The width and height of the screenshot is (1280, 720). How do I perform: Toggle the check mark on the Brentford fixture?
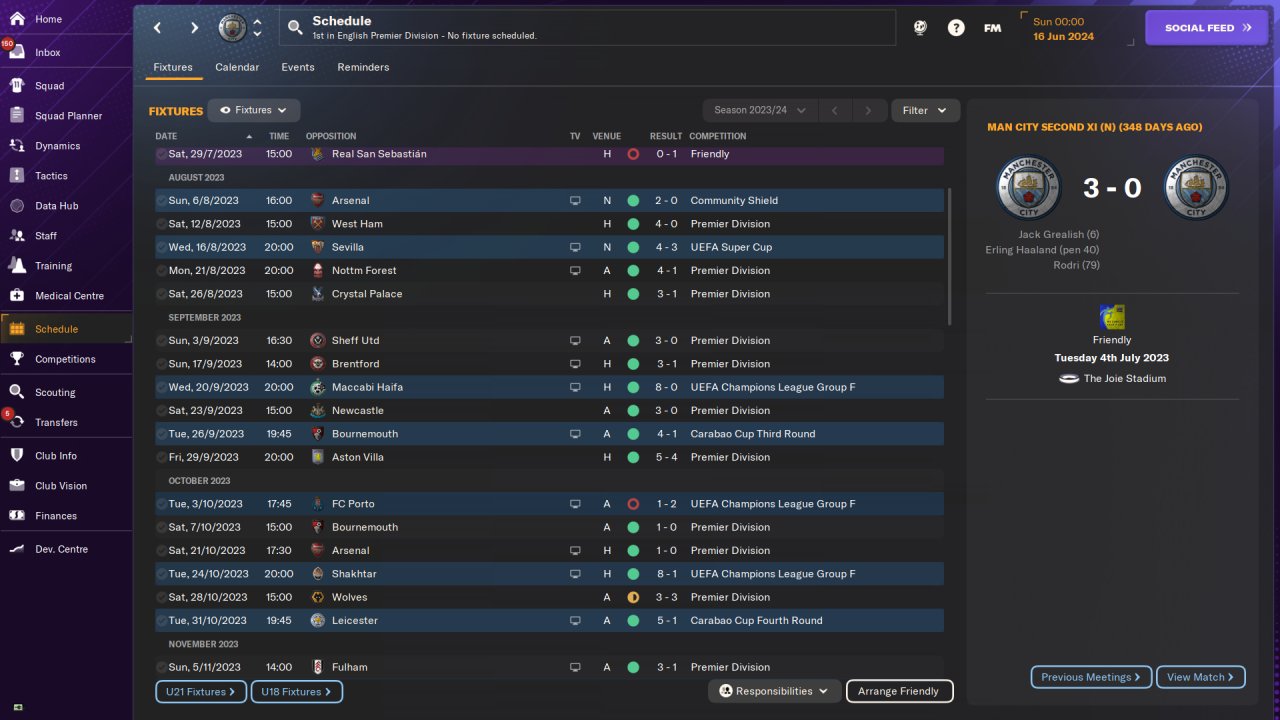162,364
